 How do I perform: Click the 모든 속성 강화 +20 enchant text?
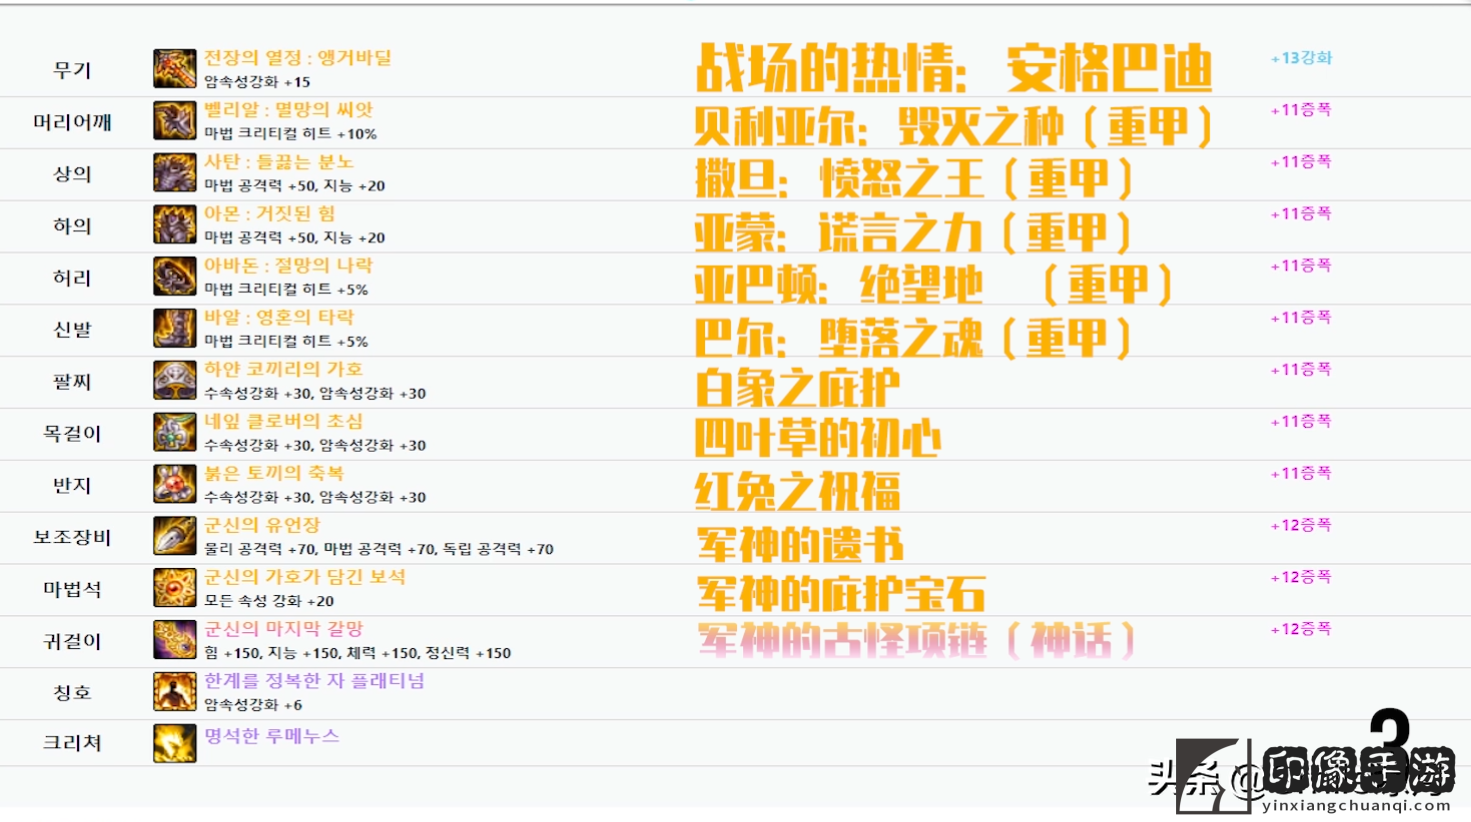click(x=269, y=602)
